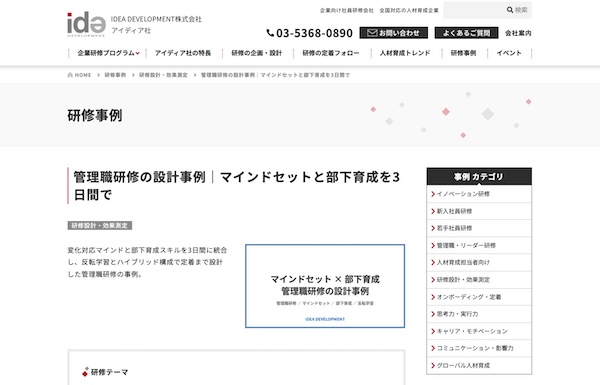Screen dimensions: 600x385
Task: Click the 管理職研修の設計事例 article title
Action: (x=236, y=186)
